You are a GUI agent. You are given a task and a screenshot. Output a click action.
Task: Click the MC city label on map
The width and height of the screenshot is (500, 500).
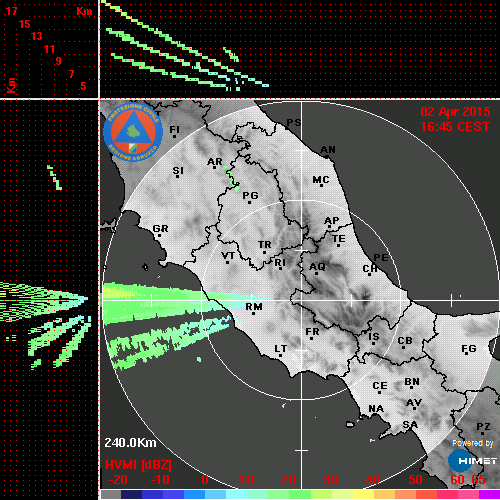pyautogui.click(x=321, y=180)
